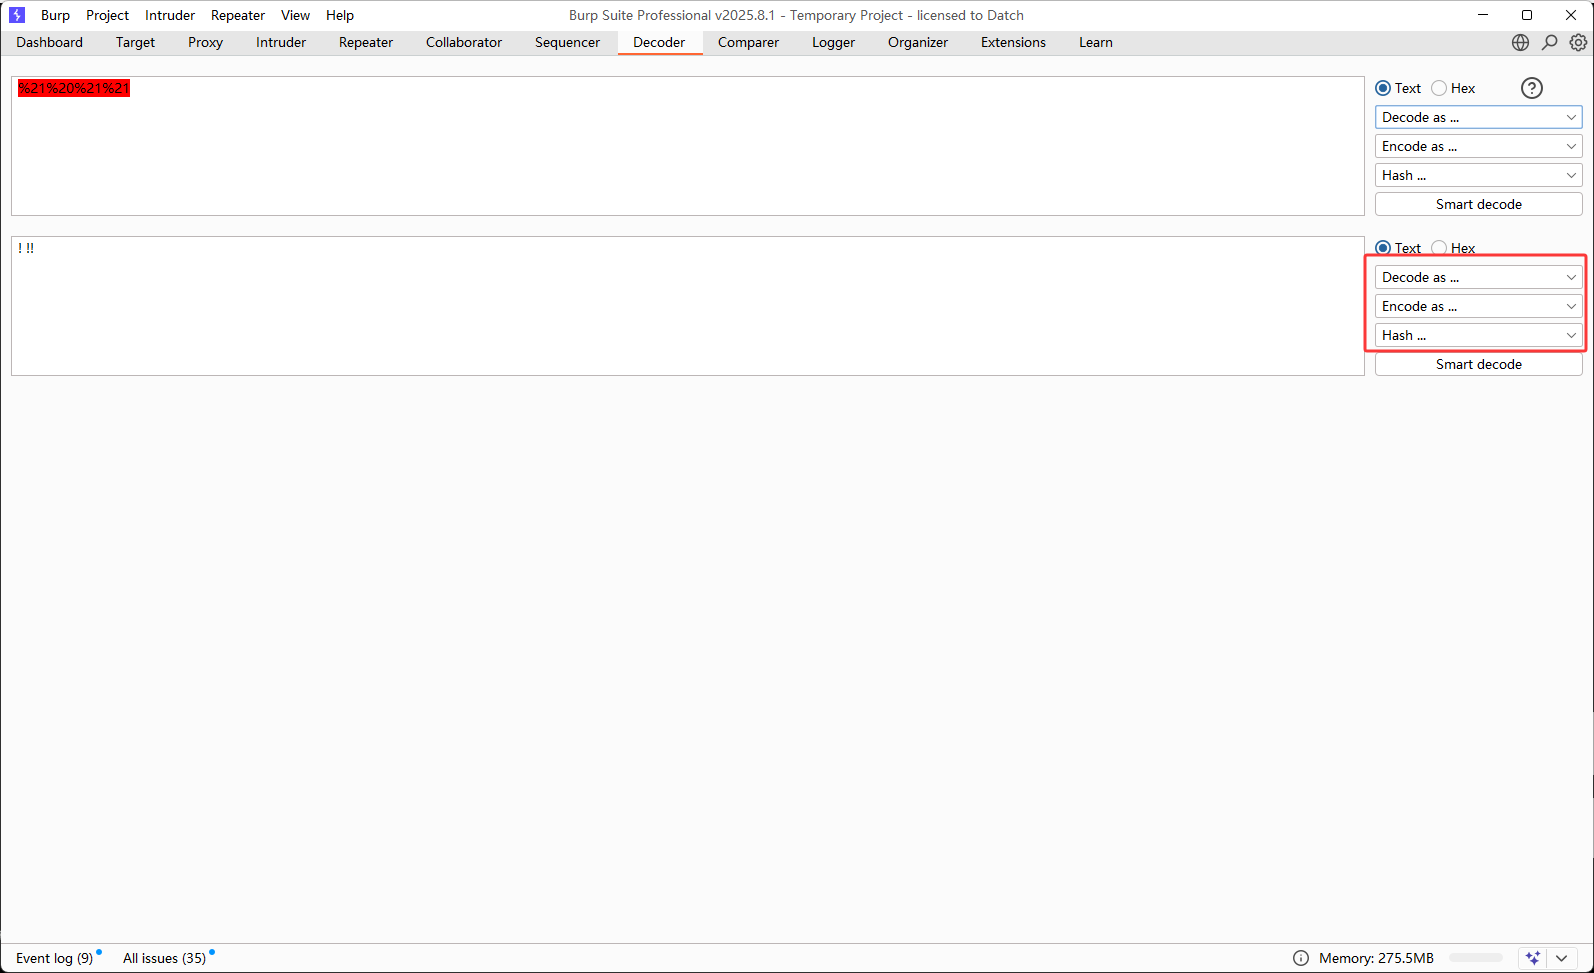Click the Memory: 275.5MB label

point(1376,958)
